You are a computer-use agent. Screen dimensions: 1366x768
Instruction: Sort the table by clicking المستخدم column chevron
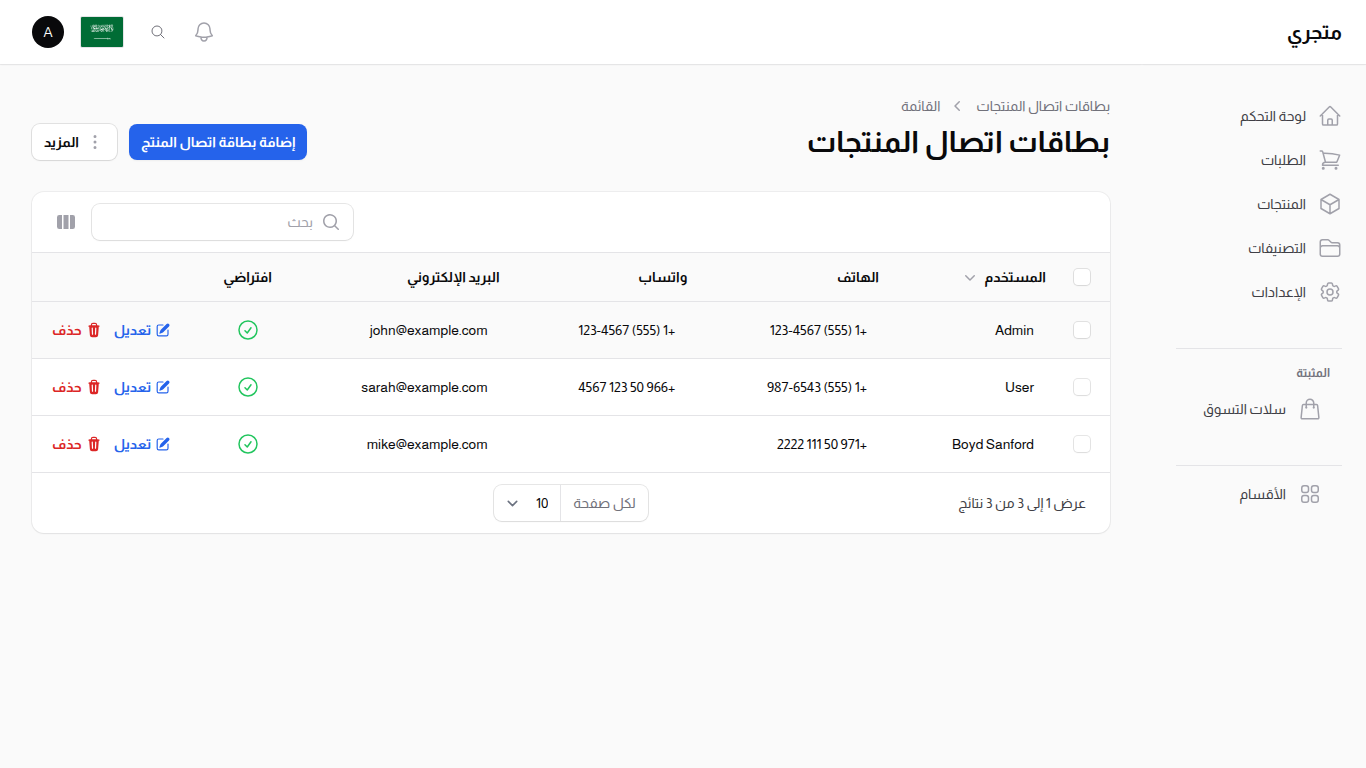coord(969,277)
